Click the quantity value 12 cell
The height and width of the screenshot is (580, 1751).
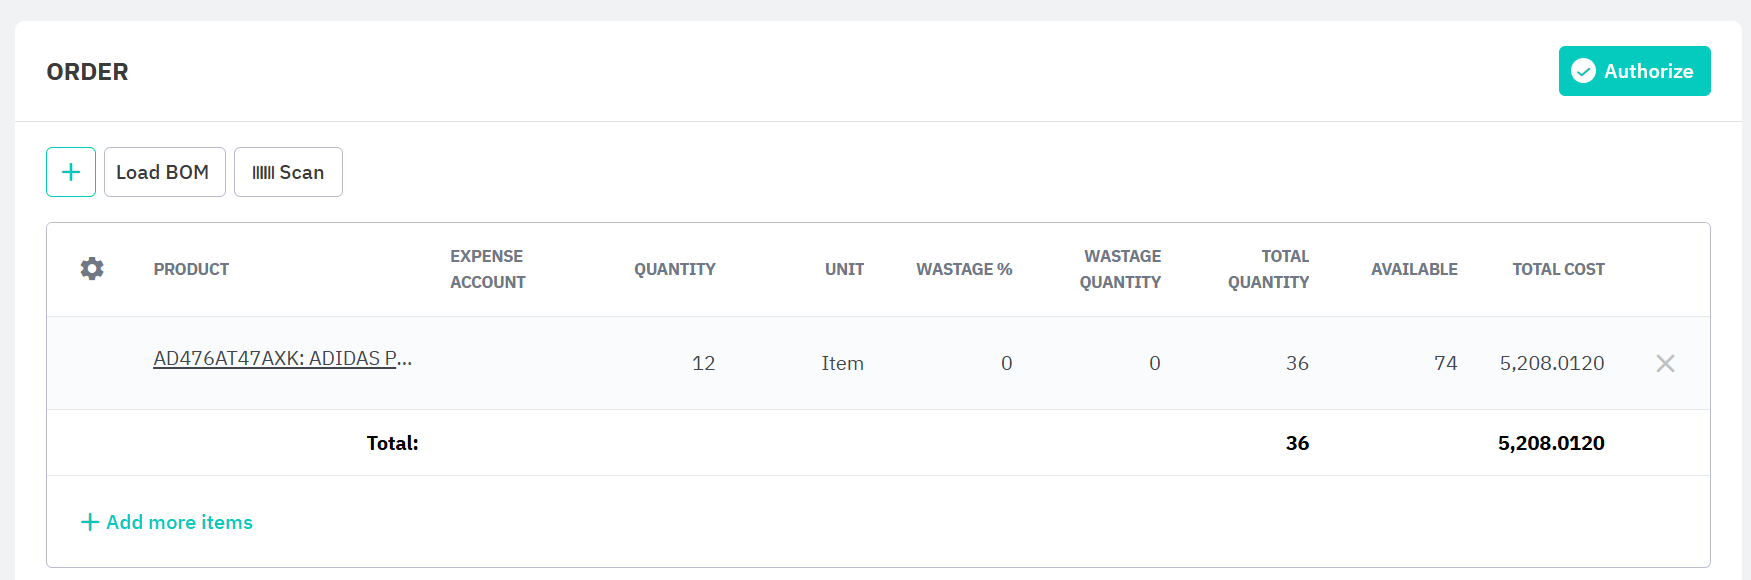coord(703,363)
